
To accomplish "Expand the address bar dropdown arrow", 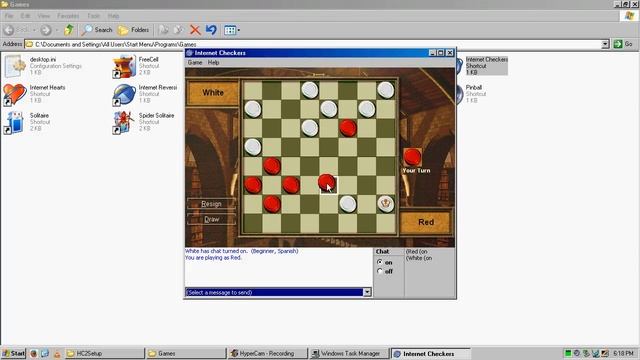I will (x=605, y=44).
